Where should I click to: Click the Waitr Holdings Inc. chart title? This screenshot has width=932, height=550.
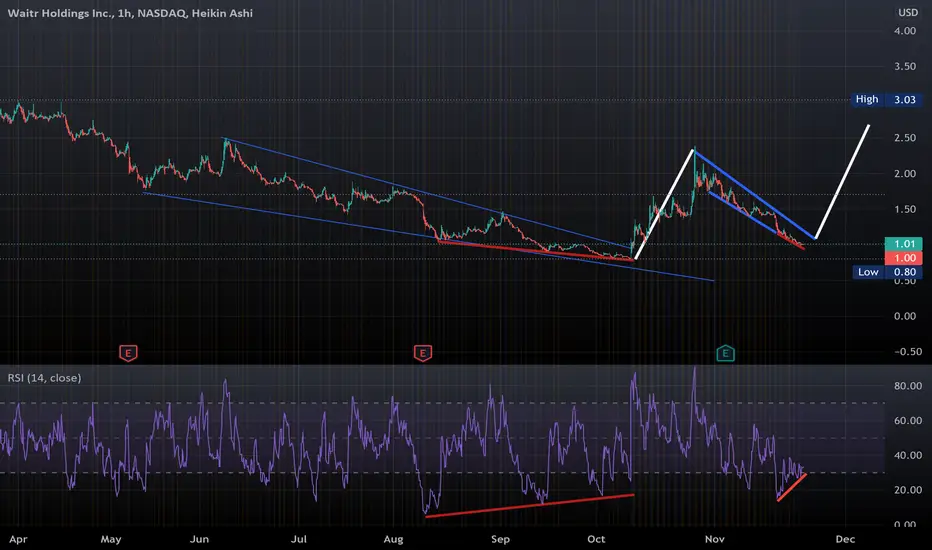[x=130, y=13]
